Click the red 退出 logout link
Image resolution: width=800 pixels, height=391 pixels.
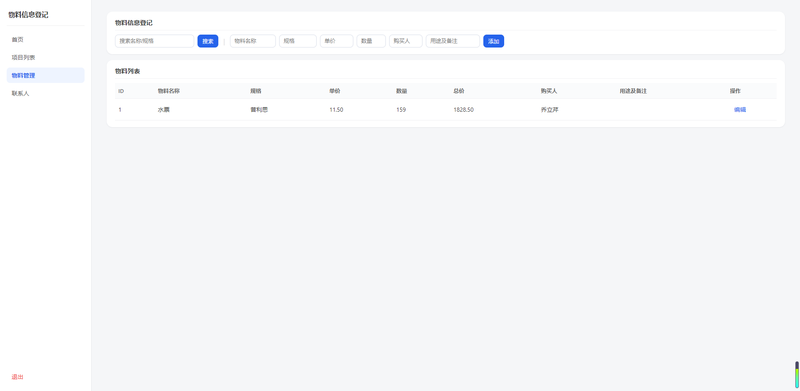click(x=18, y=377)
